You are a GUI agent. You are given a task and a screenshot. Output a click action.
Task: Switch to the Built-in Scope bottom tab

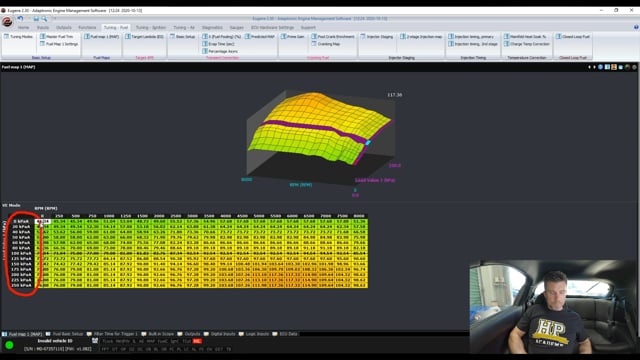[x=158, y=334]
